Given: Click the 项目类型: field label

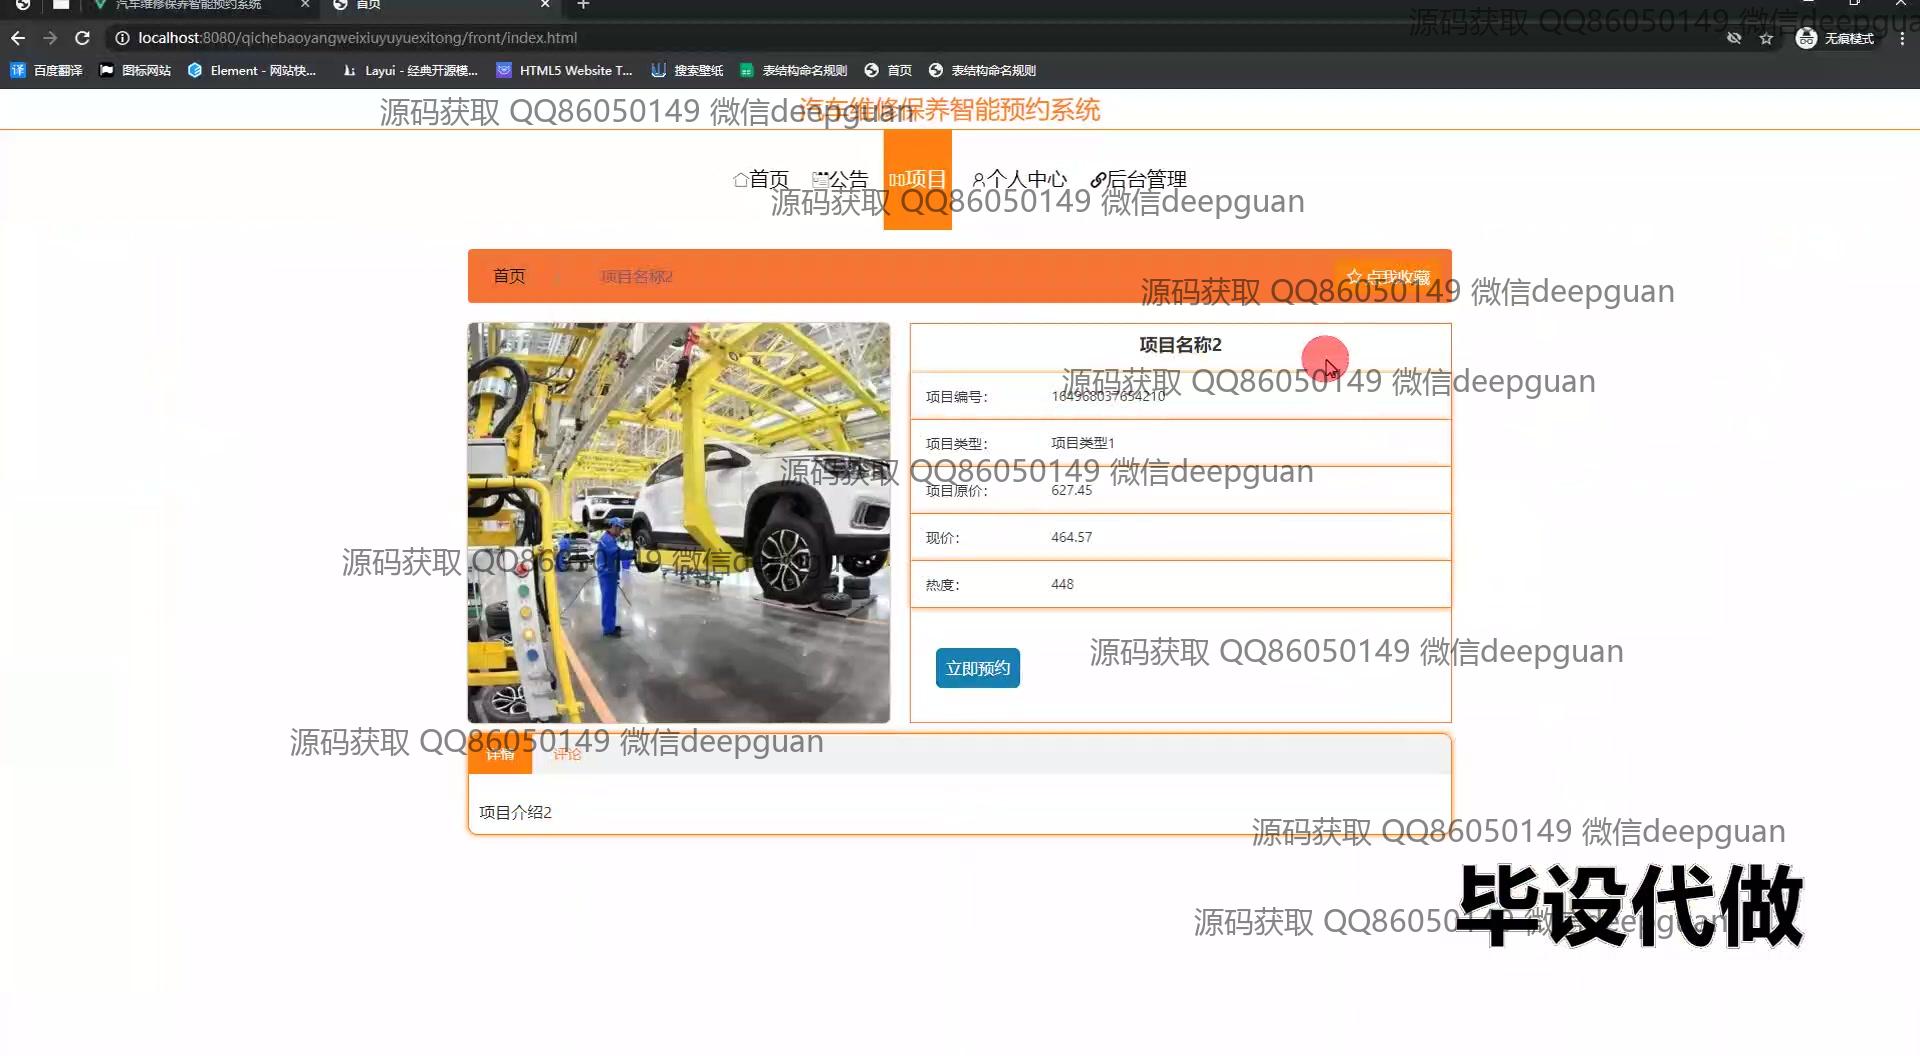Looking at the screenshot, I should (956, 444).
